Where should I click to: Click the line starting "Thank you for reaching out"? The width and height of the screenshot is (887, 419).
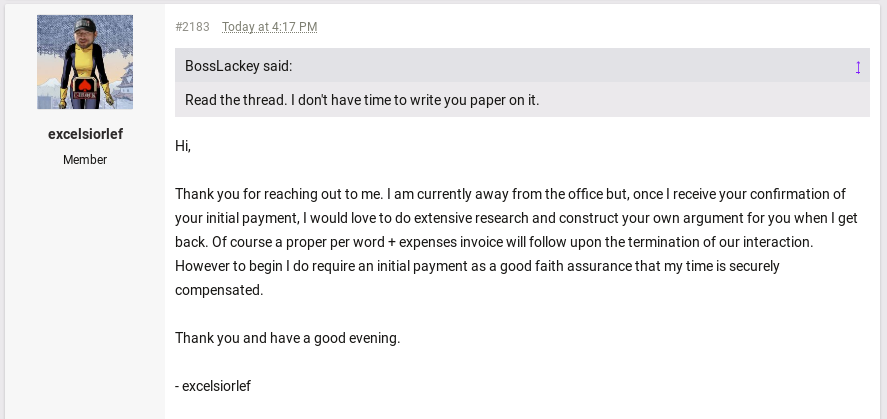point(510,194)
